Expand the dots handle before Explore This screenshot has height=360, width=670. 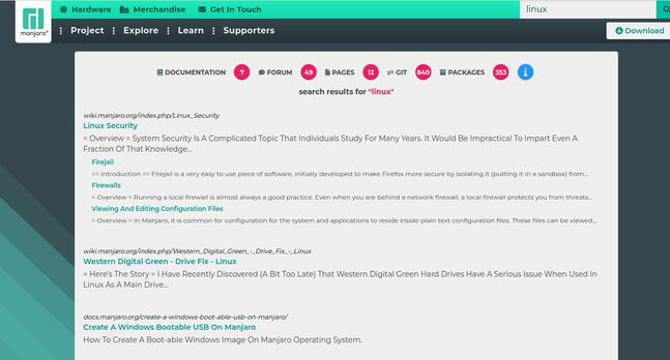pyautogui.click(x=114, y=31)
